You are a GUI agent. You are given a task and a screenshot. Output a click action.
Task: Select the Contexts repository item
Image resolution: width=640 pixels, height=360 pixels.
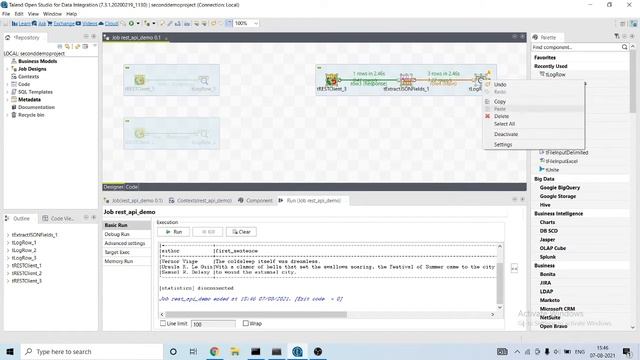click(28, 77)
